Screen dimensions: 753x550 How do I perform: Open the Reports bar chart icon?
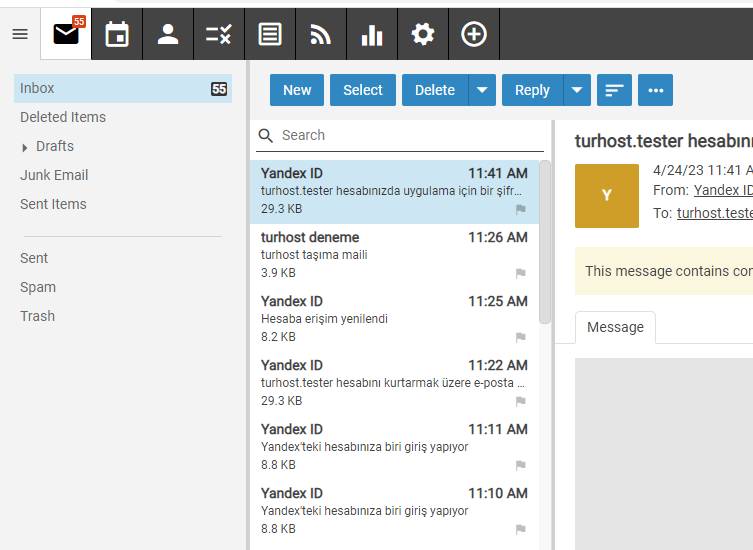(372, 35)
